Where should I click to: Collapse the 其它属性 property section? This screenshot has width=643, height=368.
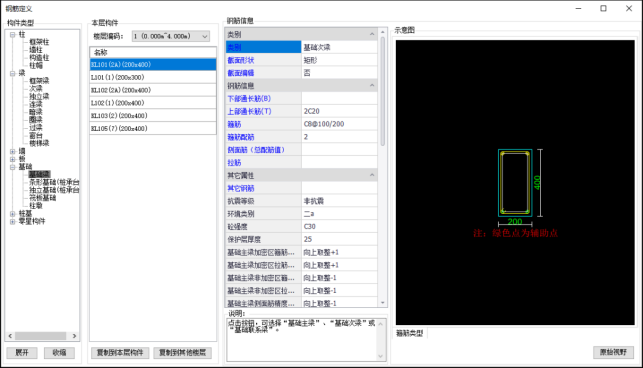click(372, 175)
